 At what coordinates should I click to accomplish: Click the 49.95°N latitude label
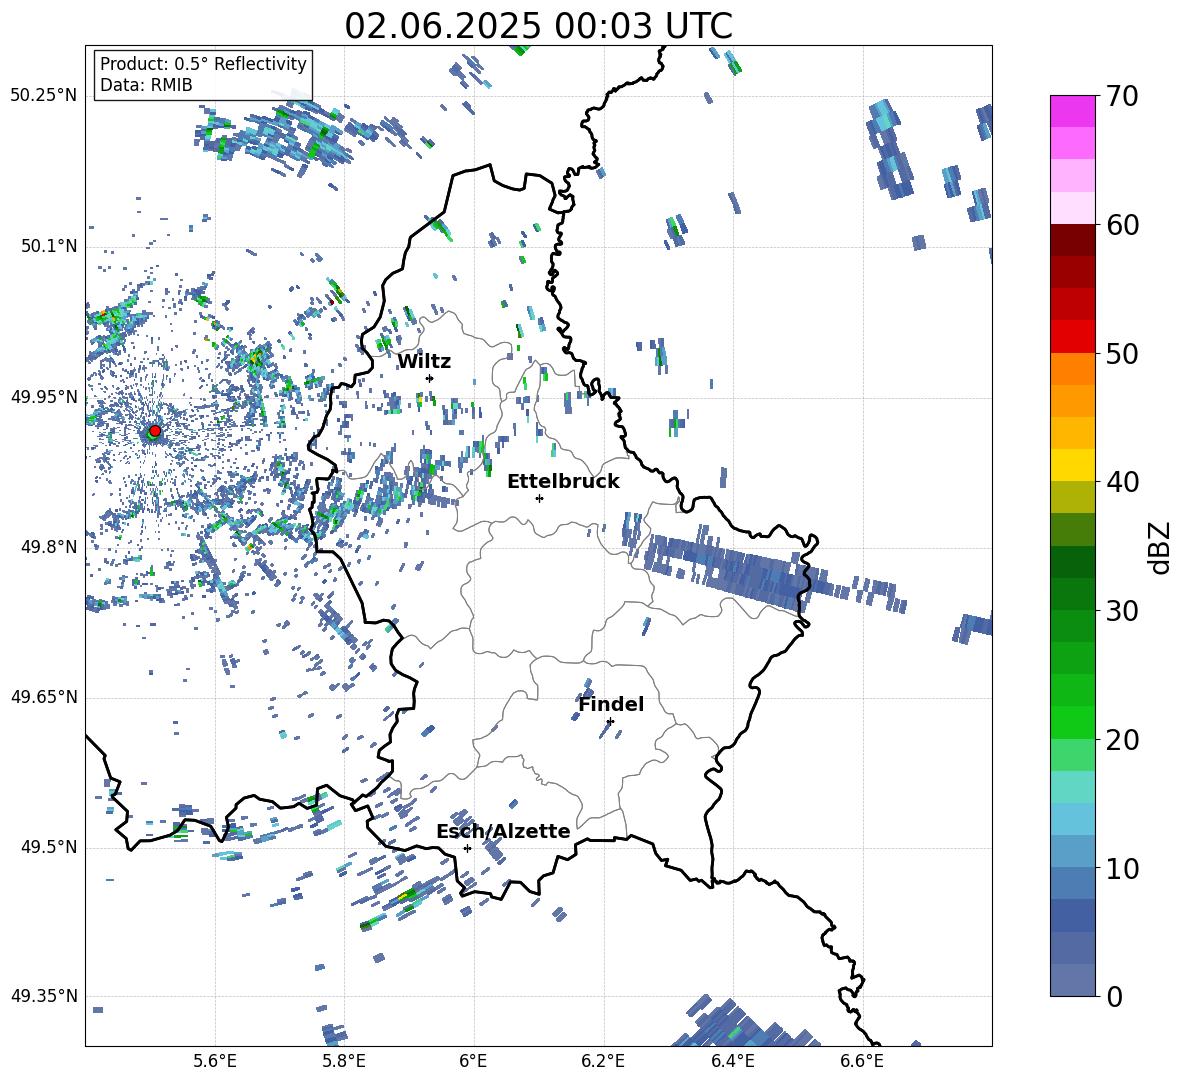pyautogui.click(x=43, y=396)
